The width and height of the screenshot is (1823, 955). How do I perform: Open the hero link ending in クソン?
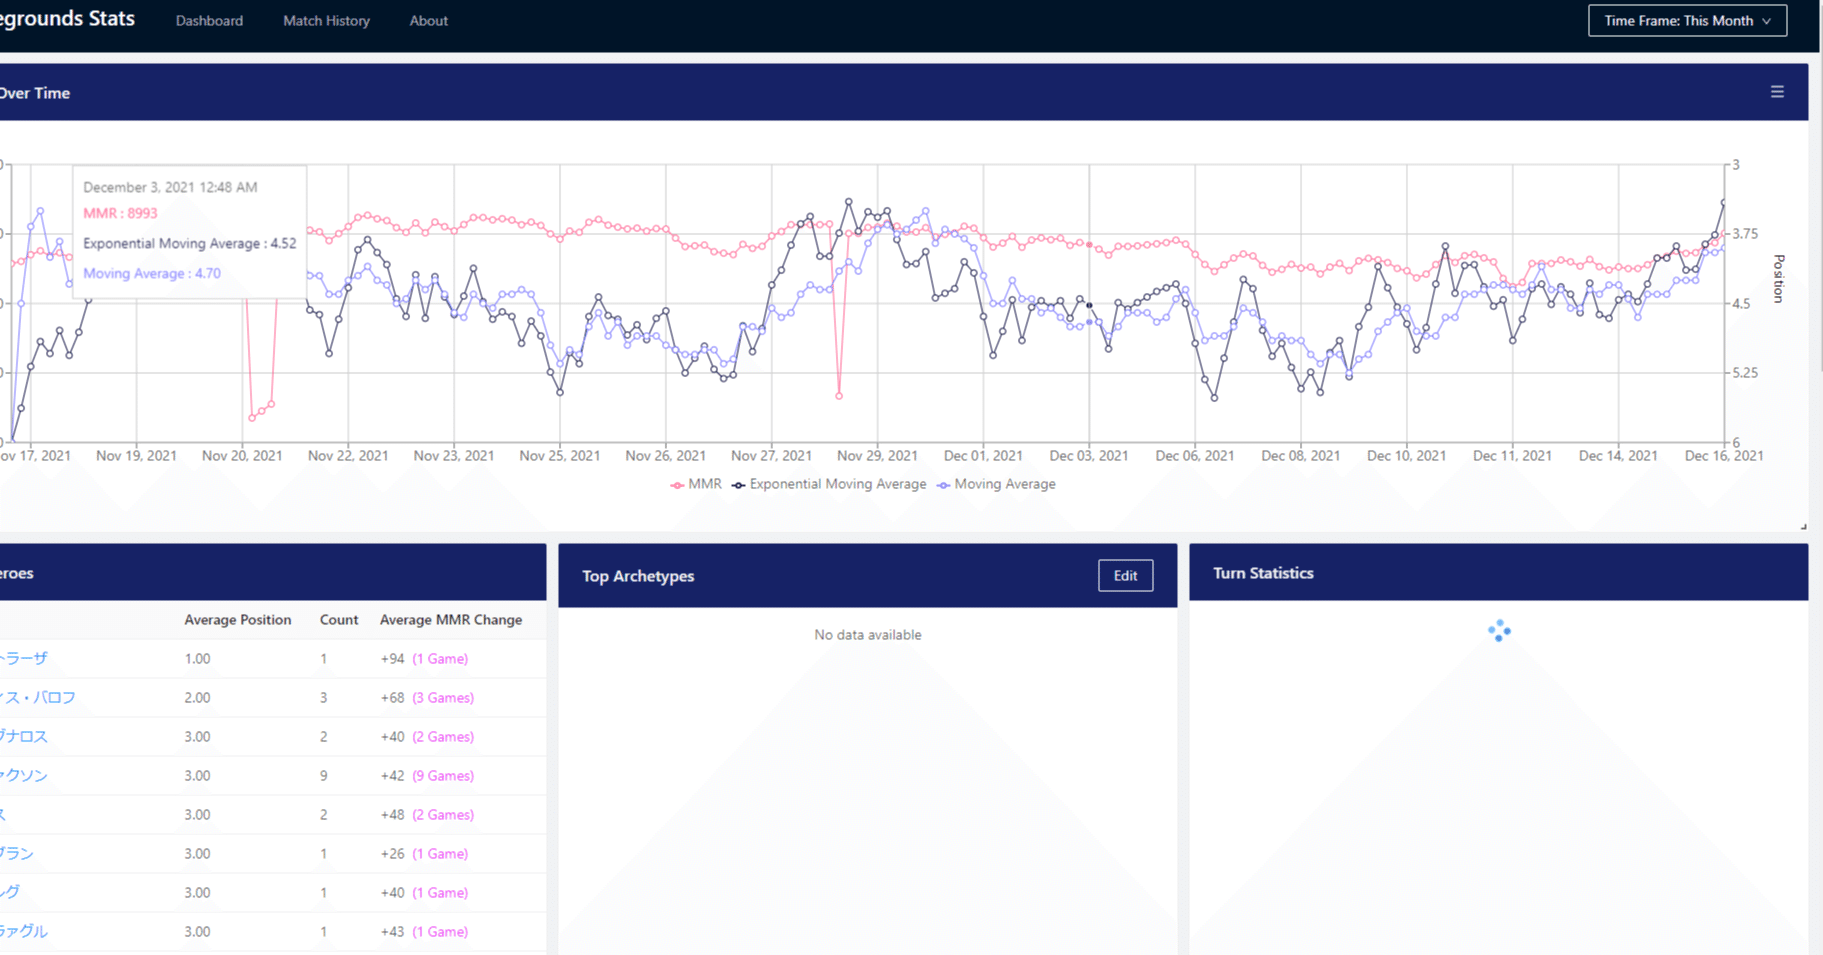coord(24,776)
